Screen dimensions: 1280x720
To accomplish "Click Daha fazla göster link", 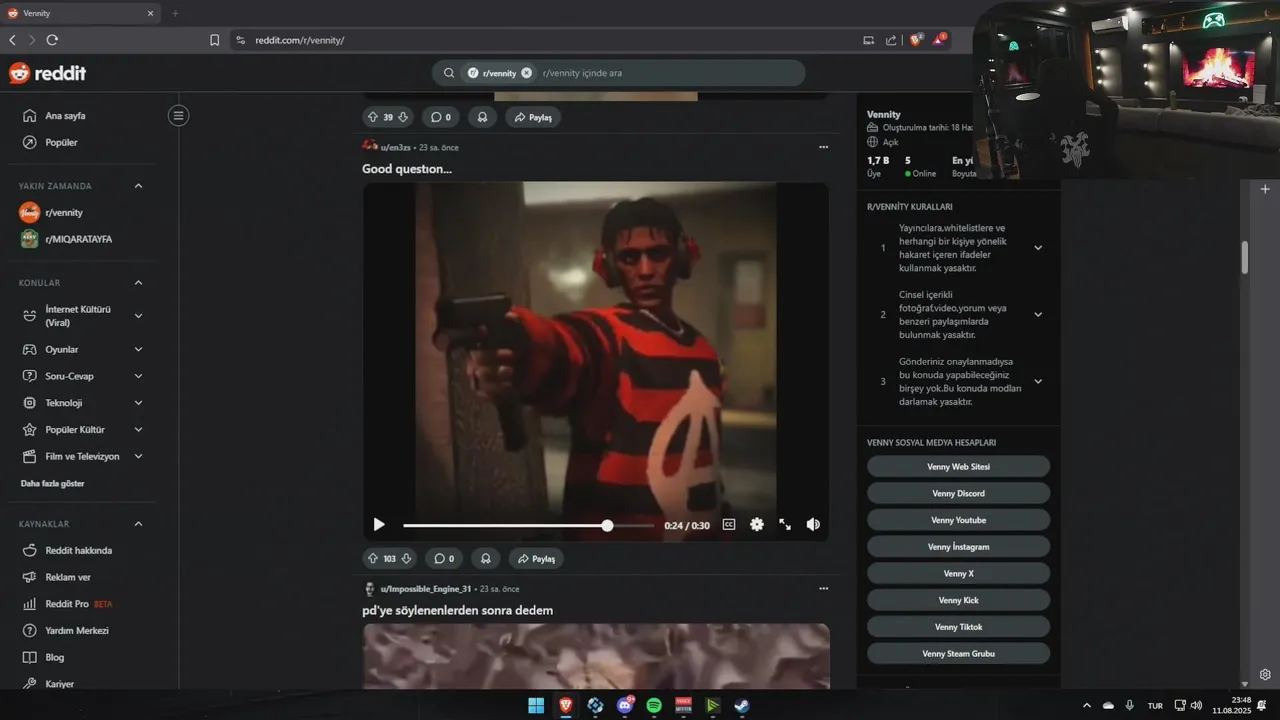I will pyautogui.click(x=52, y=483).
